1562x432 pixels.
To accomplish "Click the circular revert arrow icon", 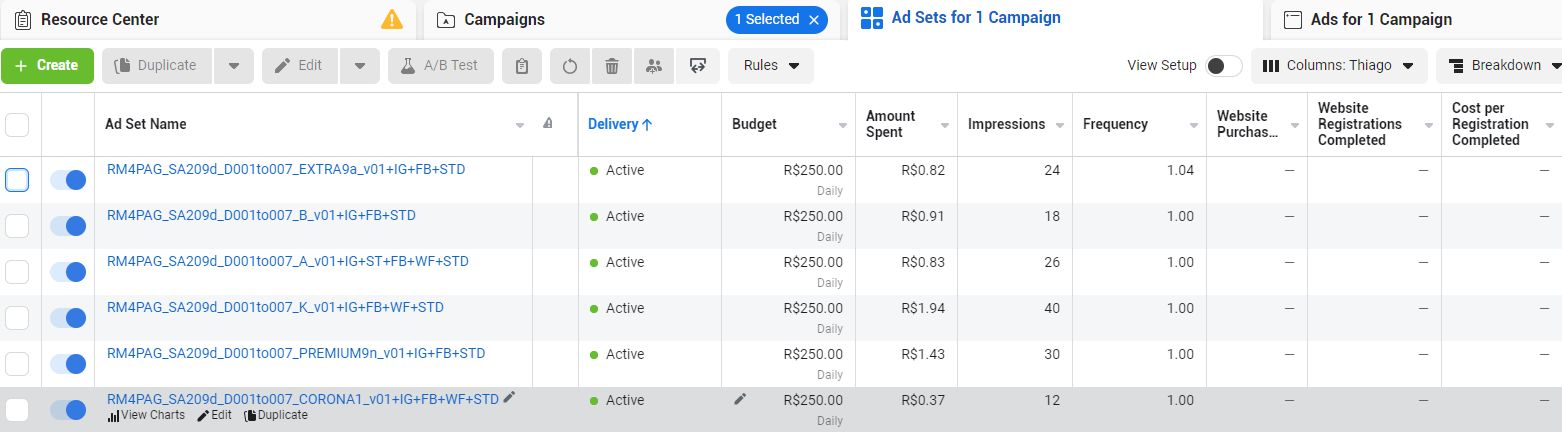I will pyautogui.click(x=570, y=66).
